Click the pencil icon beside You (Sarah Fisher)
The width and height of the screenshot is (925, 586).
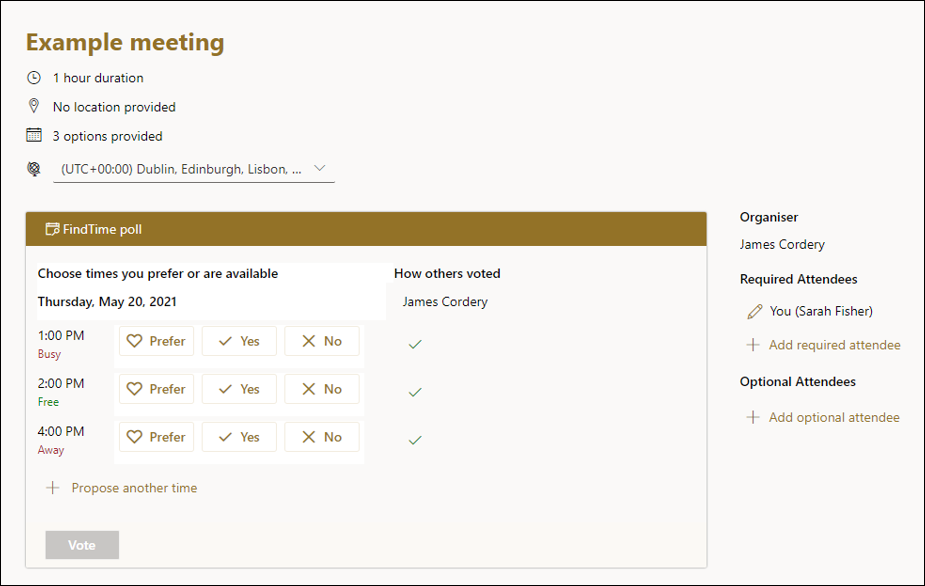coord(754,312)
